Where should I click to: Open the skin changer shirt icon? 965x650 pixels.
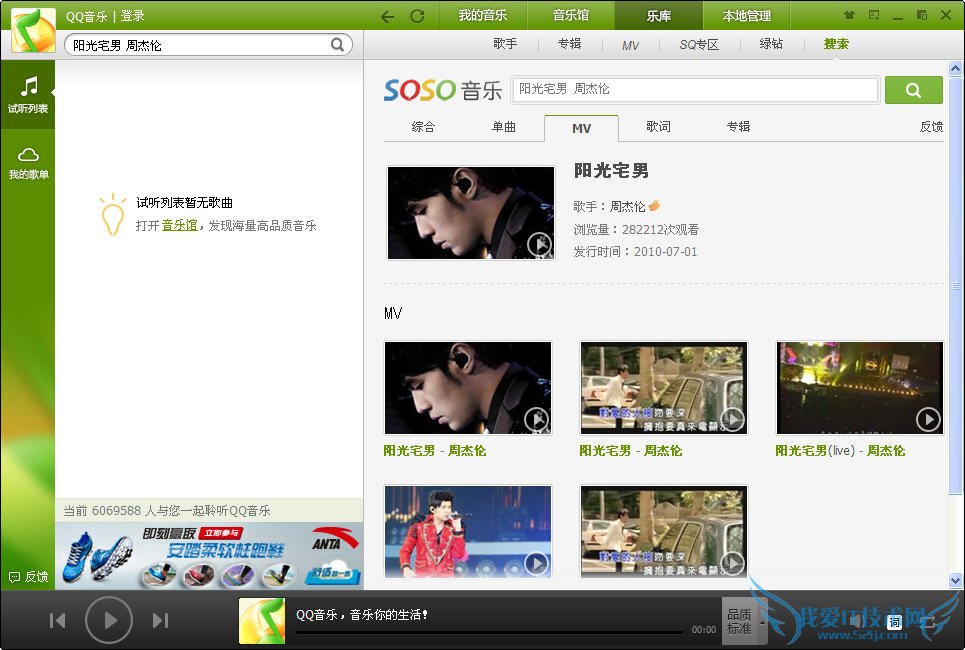point(849,15)
